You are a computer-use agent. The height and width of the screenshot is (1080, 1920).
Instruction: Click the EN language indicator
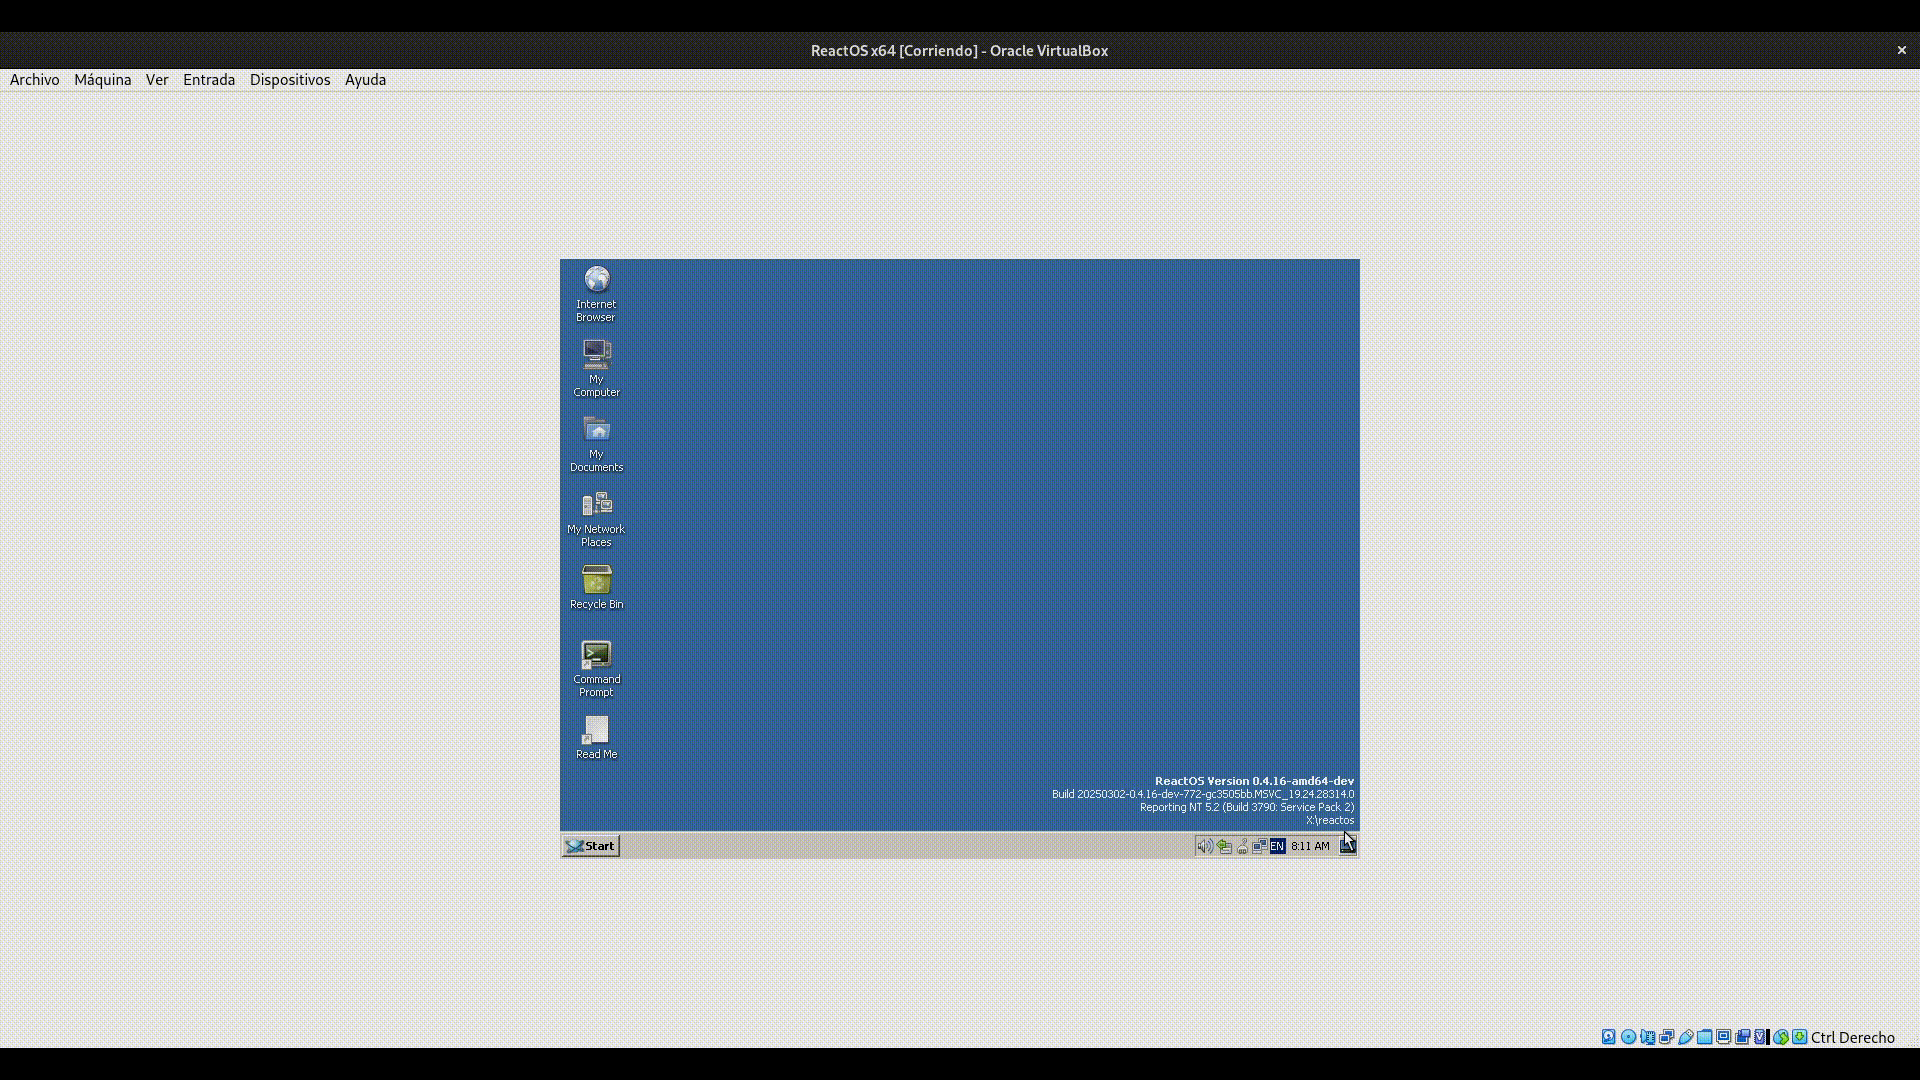pyautogui.click(x=1277, y=846)
